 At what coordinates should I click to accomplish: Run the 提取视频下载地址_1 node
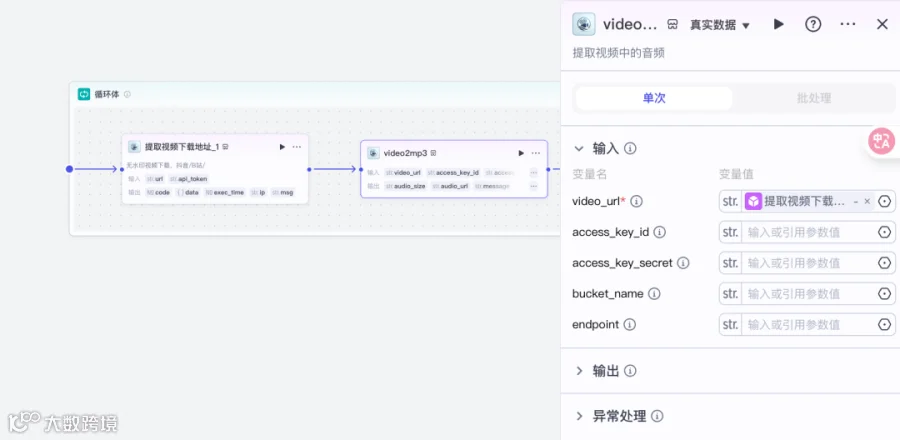tap(282, 147)
